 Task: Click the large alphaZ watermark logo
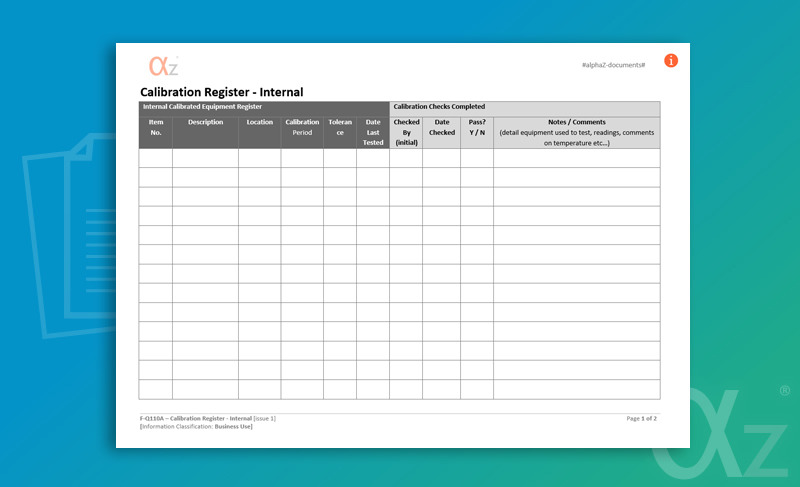[716, 438]
